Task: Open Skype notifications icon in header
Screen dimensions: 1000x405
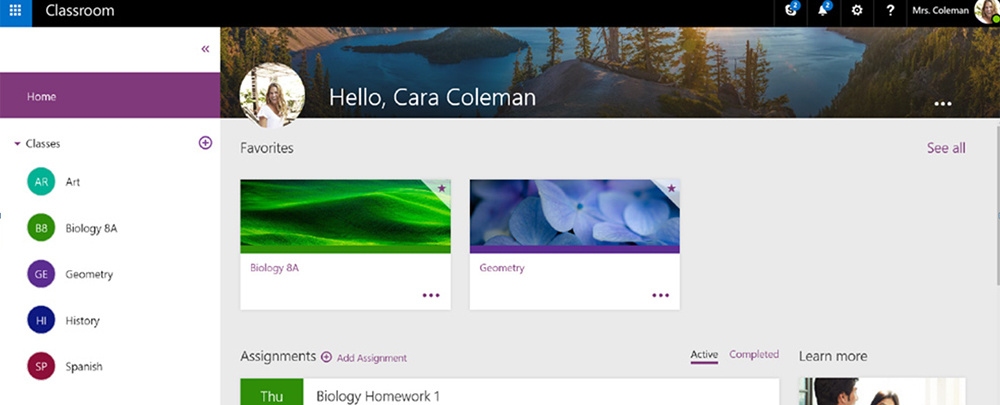Action: tap(792, 11)
